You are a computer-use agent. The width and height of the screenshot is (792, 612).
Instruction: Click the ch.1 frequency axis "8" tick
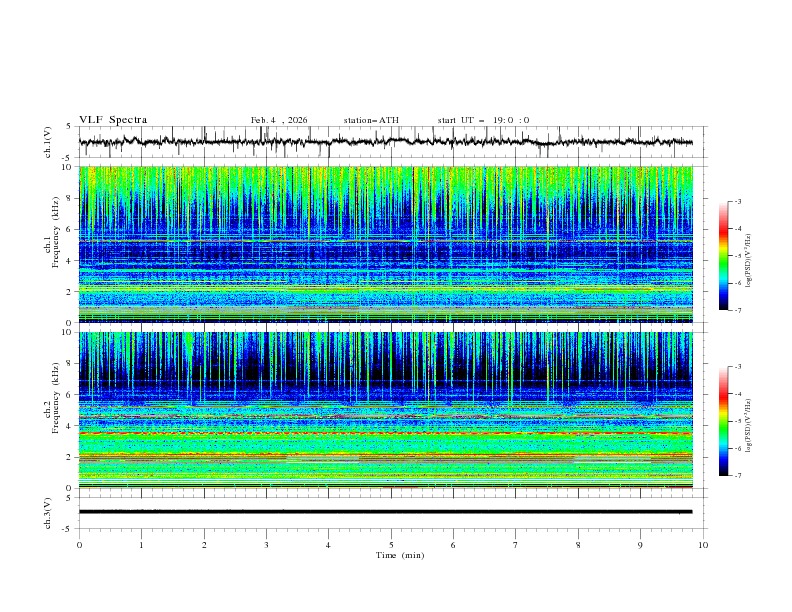pos(70,198)
